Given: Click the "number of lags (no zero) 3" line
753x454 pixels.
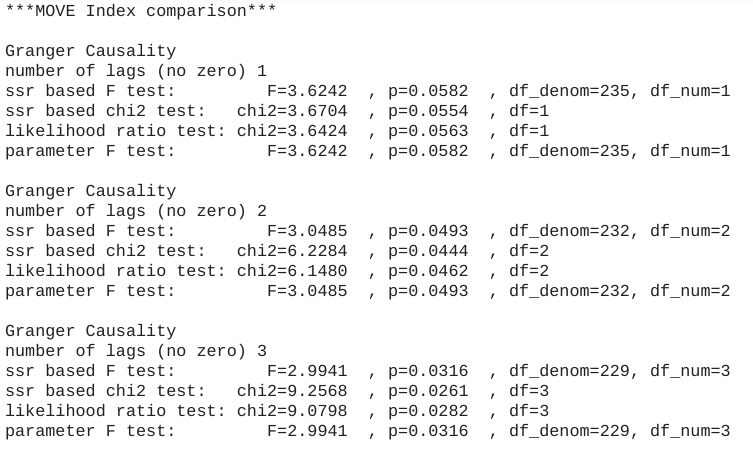Looking at the screenshot, I should pyautogui.click(x=136, y=351).
